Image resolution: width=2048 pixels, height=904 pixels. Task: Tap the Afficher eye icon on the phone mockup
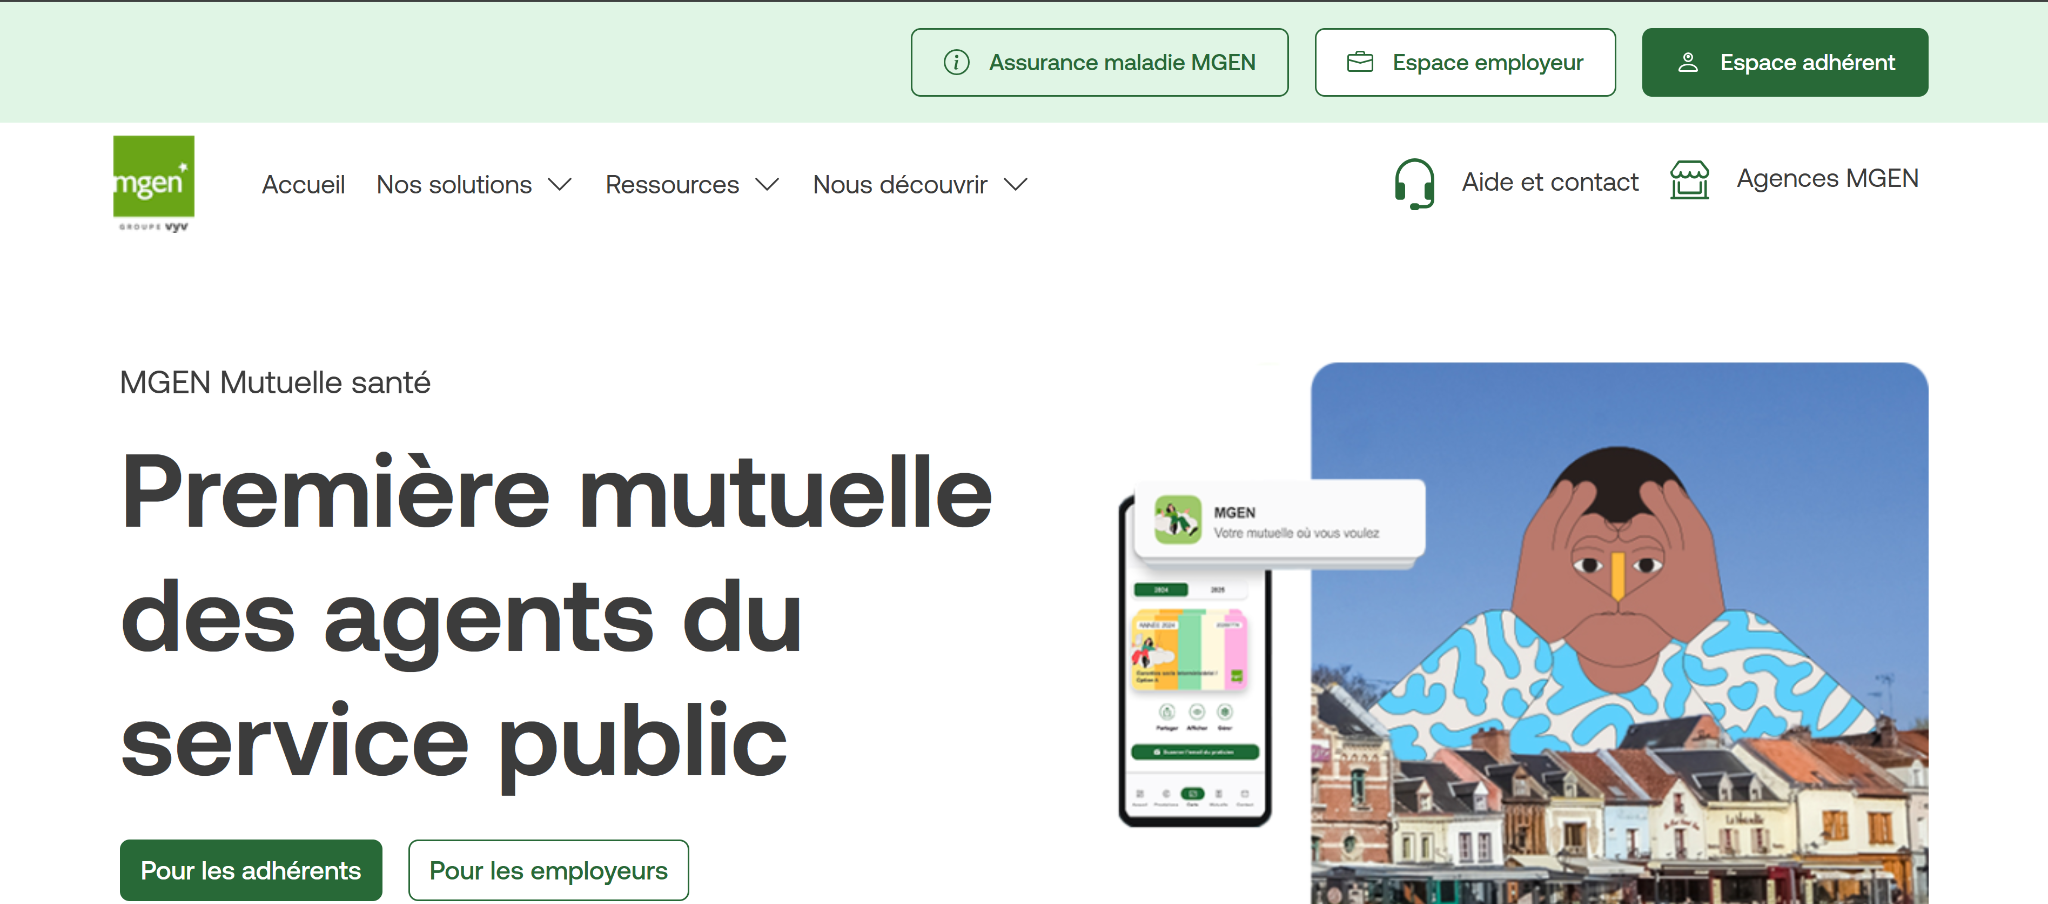tap(1197, 712)
